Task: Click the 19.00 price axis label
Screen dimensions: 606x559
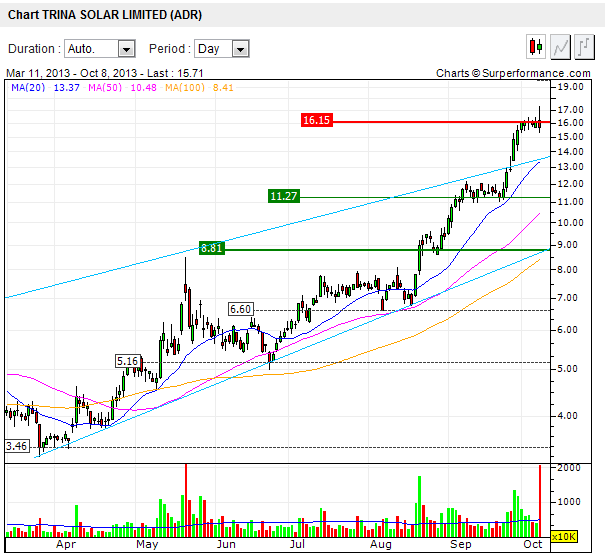Action: point(570,87)
